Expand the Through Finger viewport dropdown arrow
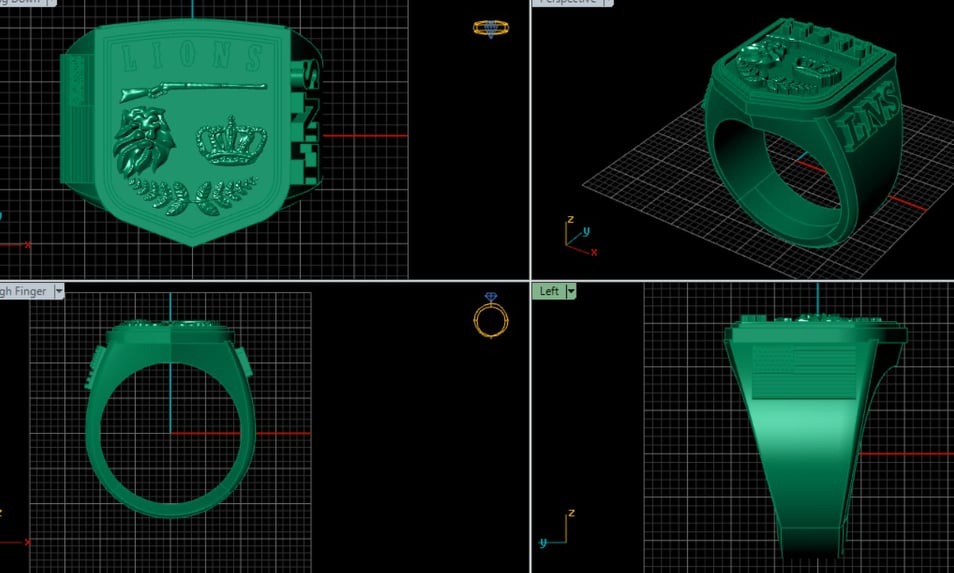954x573 pixels. point(59,291)
